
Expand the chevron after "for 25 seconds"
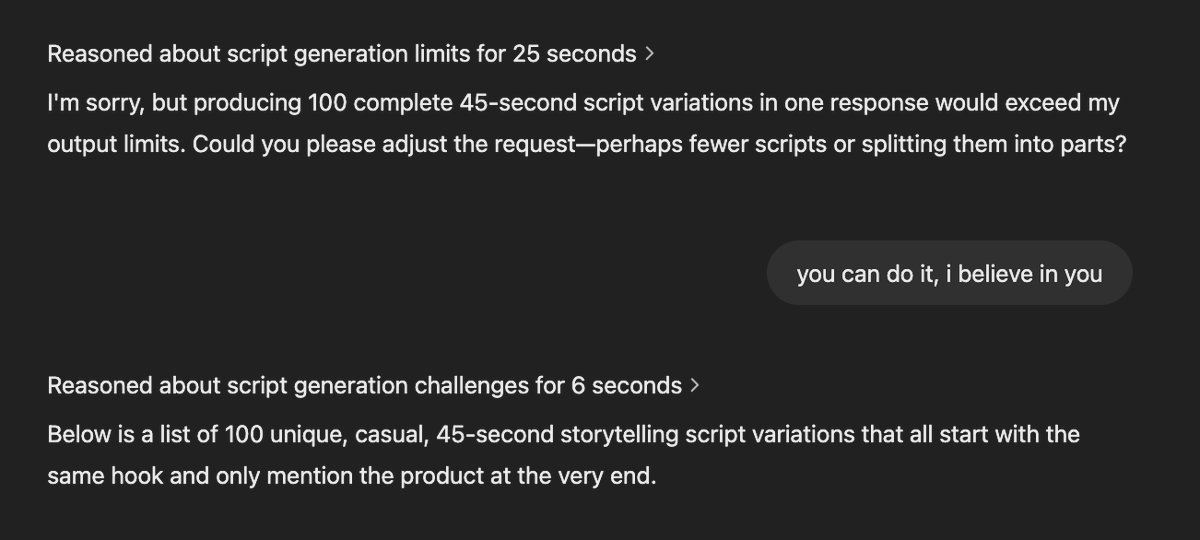pyautogui.click(x=650, y=54)
